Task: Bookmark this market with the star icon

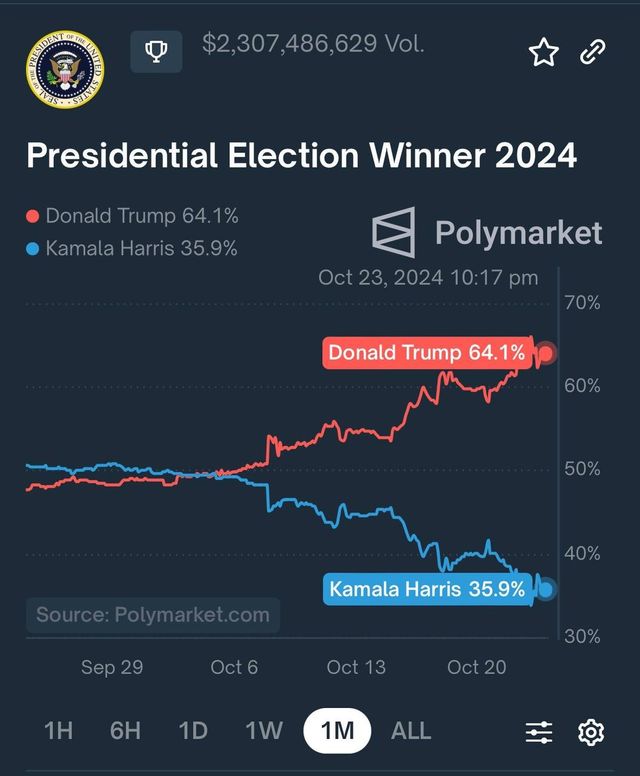Action: coord(543,52)
